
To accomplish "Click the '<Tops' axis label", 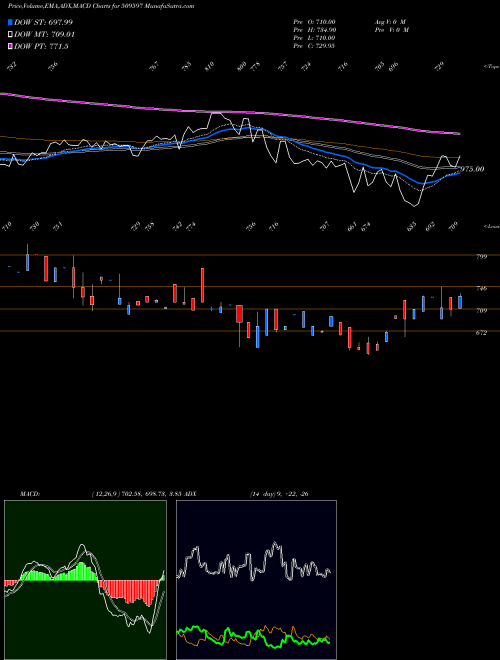I will 492,67.
